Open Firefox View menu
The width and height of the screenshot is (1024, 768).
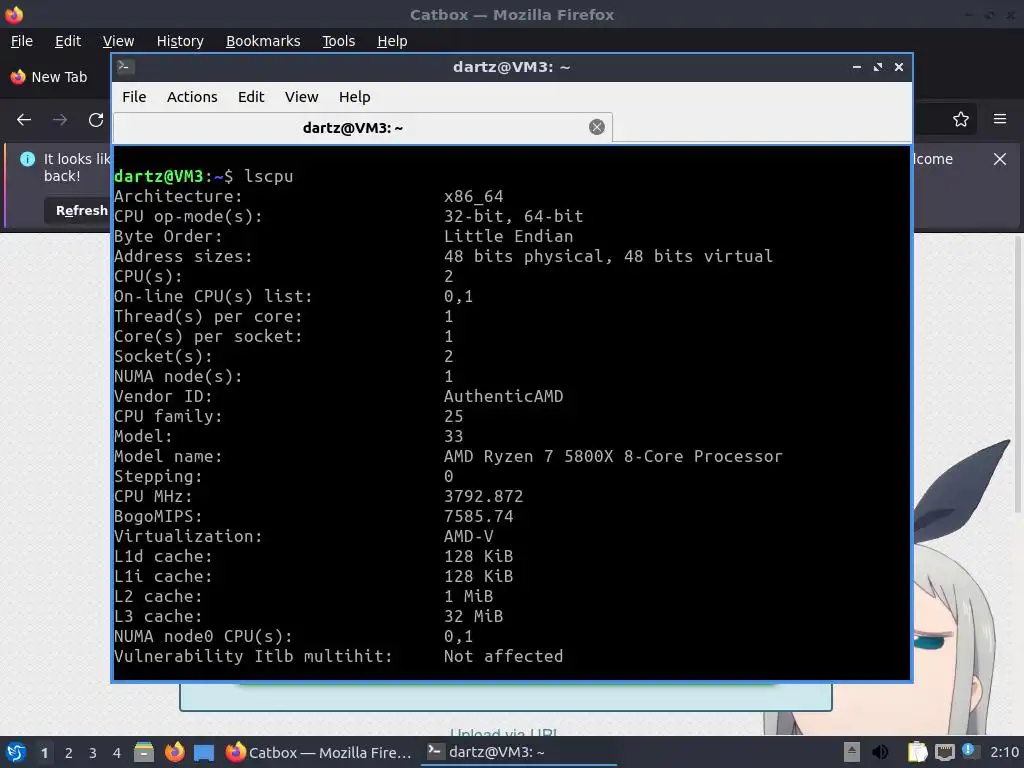[118, 41]
